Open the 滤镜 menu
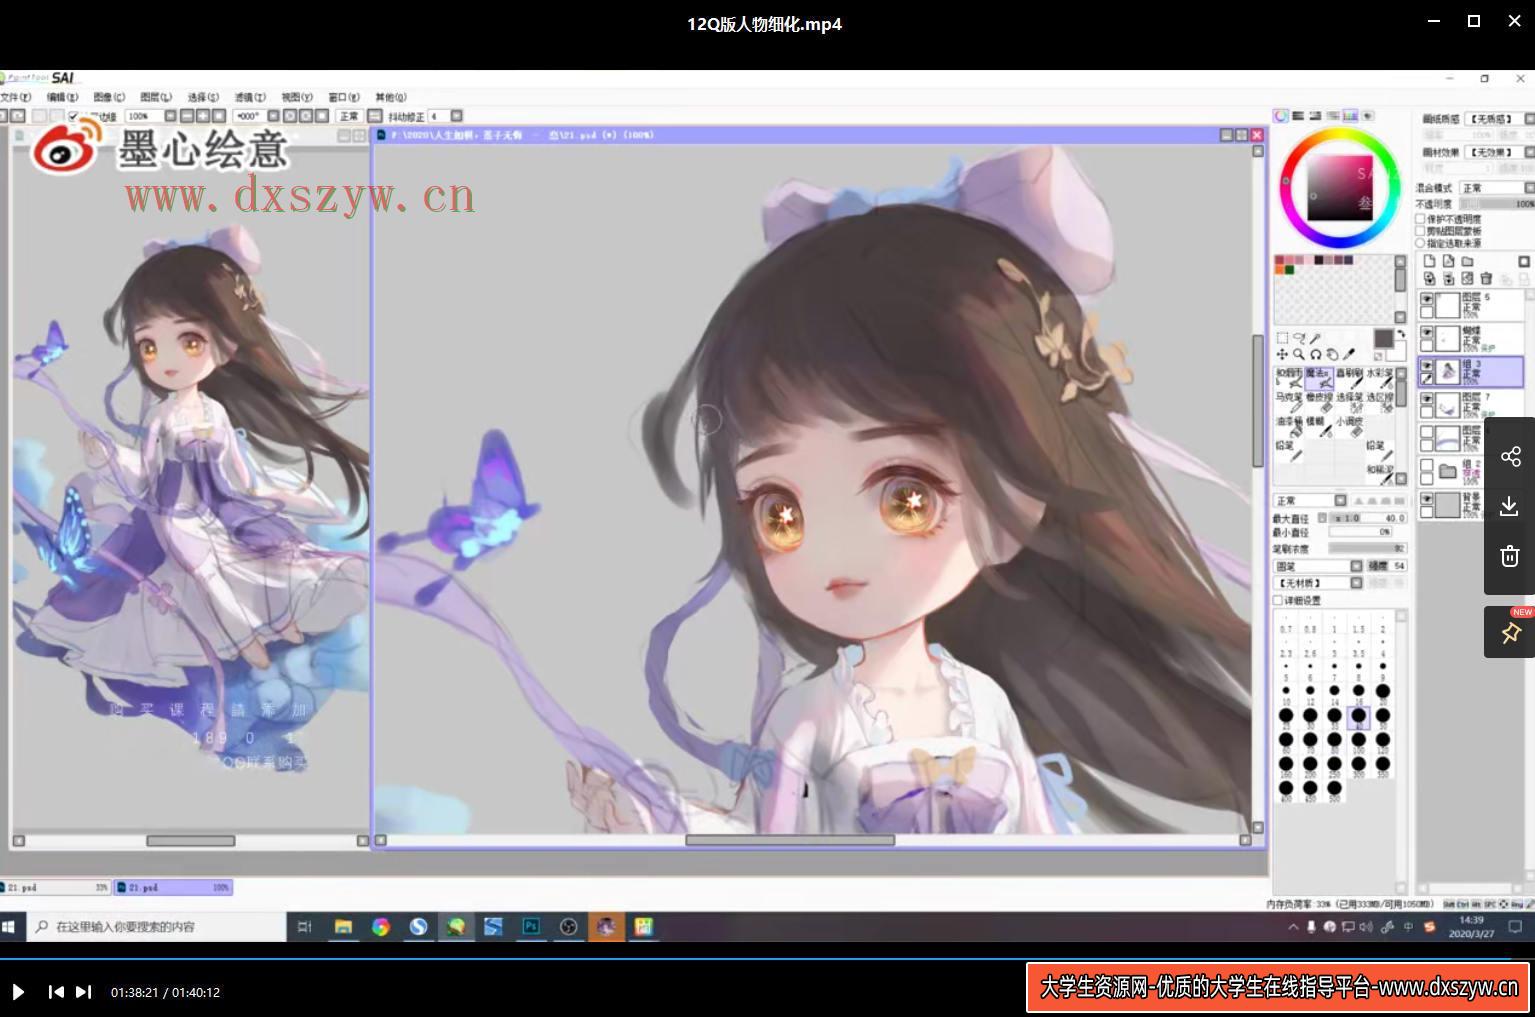This screenshot has width=1535, height=1017. click(x=250, y=97)
